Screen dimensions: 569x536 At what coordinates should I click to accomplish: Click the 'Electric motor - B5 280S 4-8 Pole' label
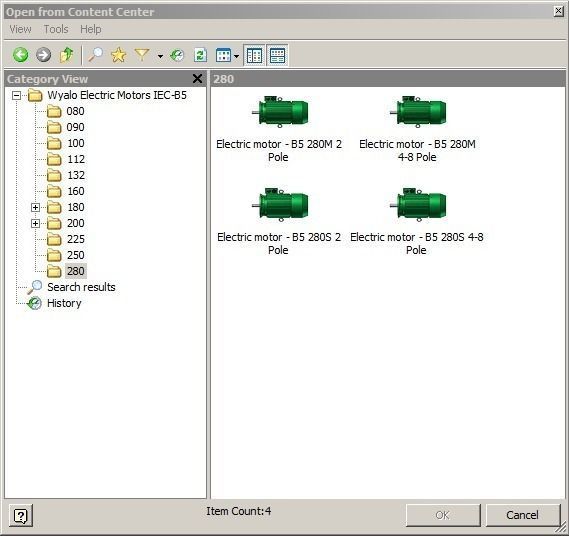click(417, 243)
